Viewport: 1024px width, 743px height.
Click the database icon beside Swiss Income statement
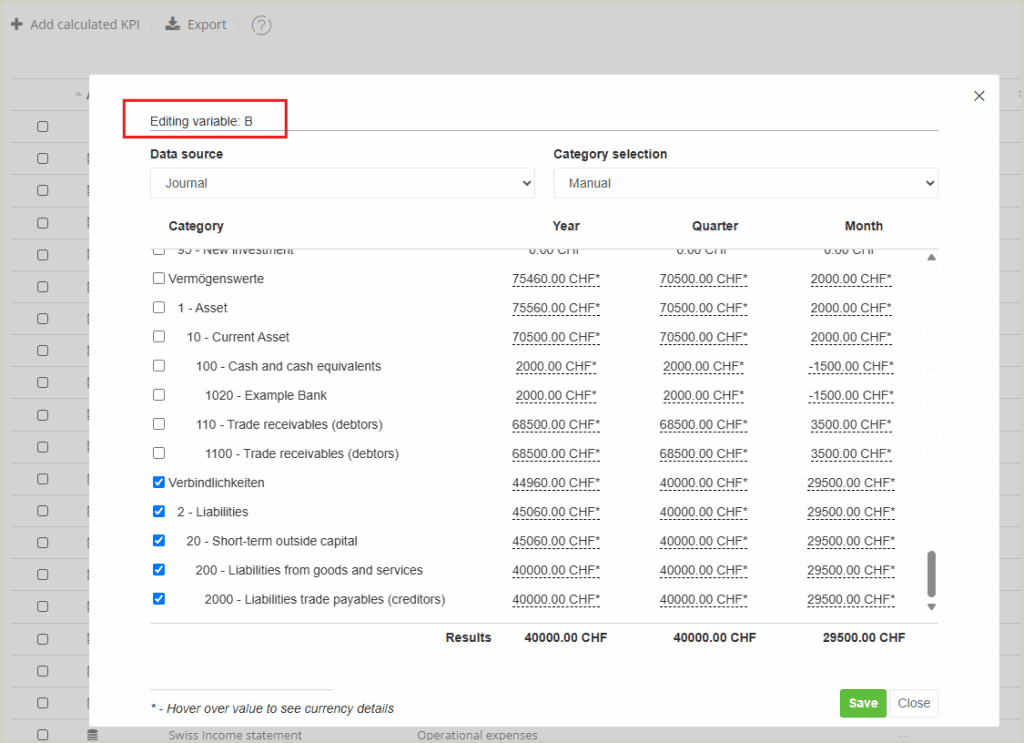pos(93,735)
